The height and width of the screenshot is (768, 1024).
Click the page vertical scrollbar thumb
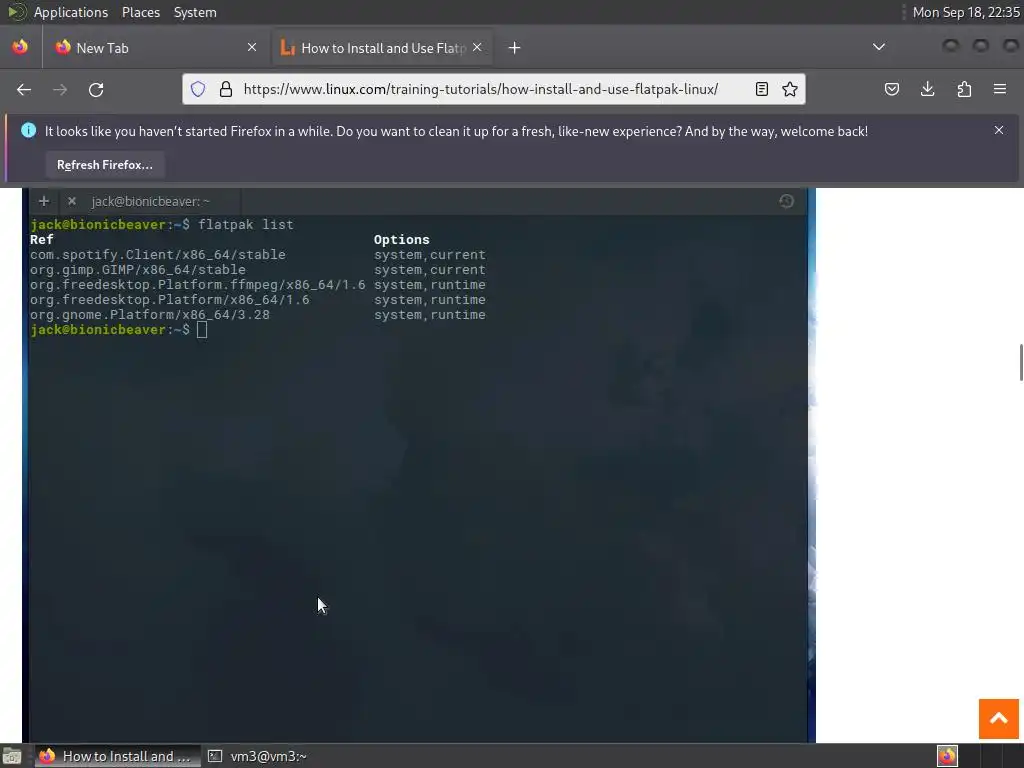coord(1021,362)
